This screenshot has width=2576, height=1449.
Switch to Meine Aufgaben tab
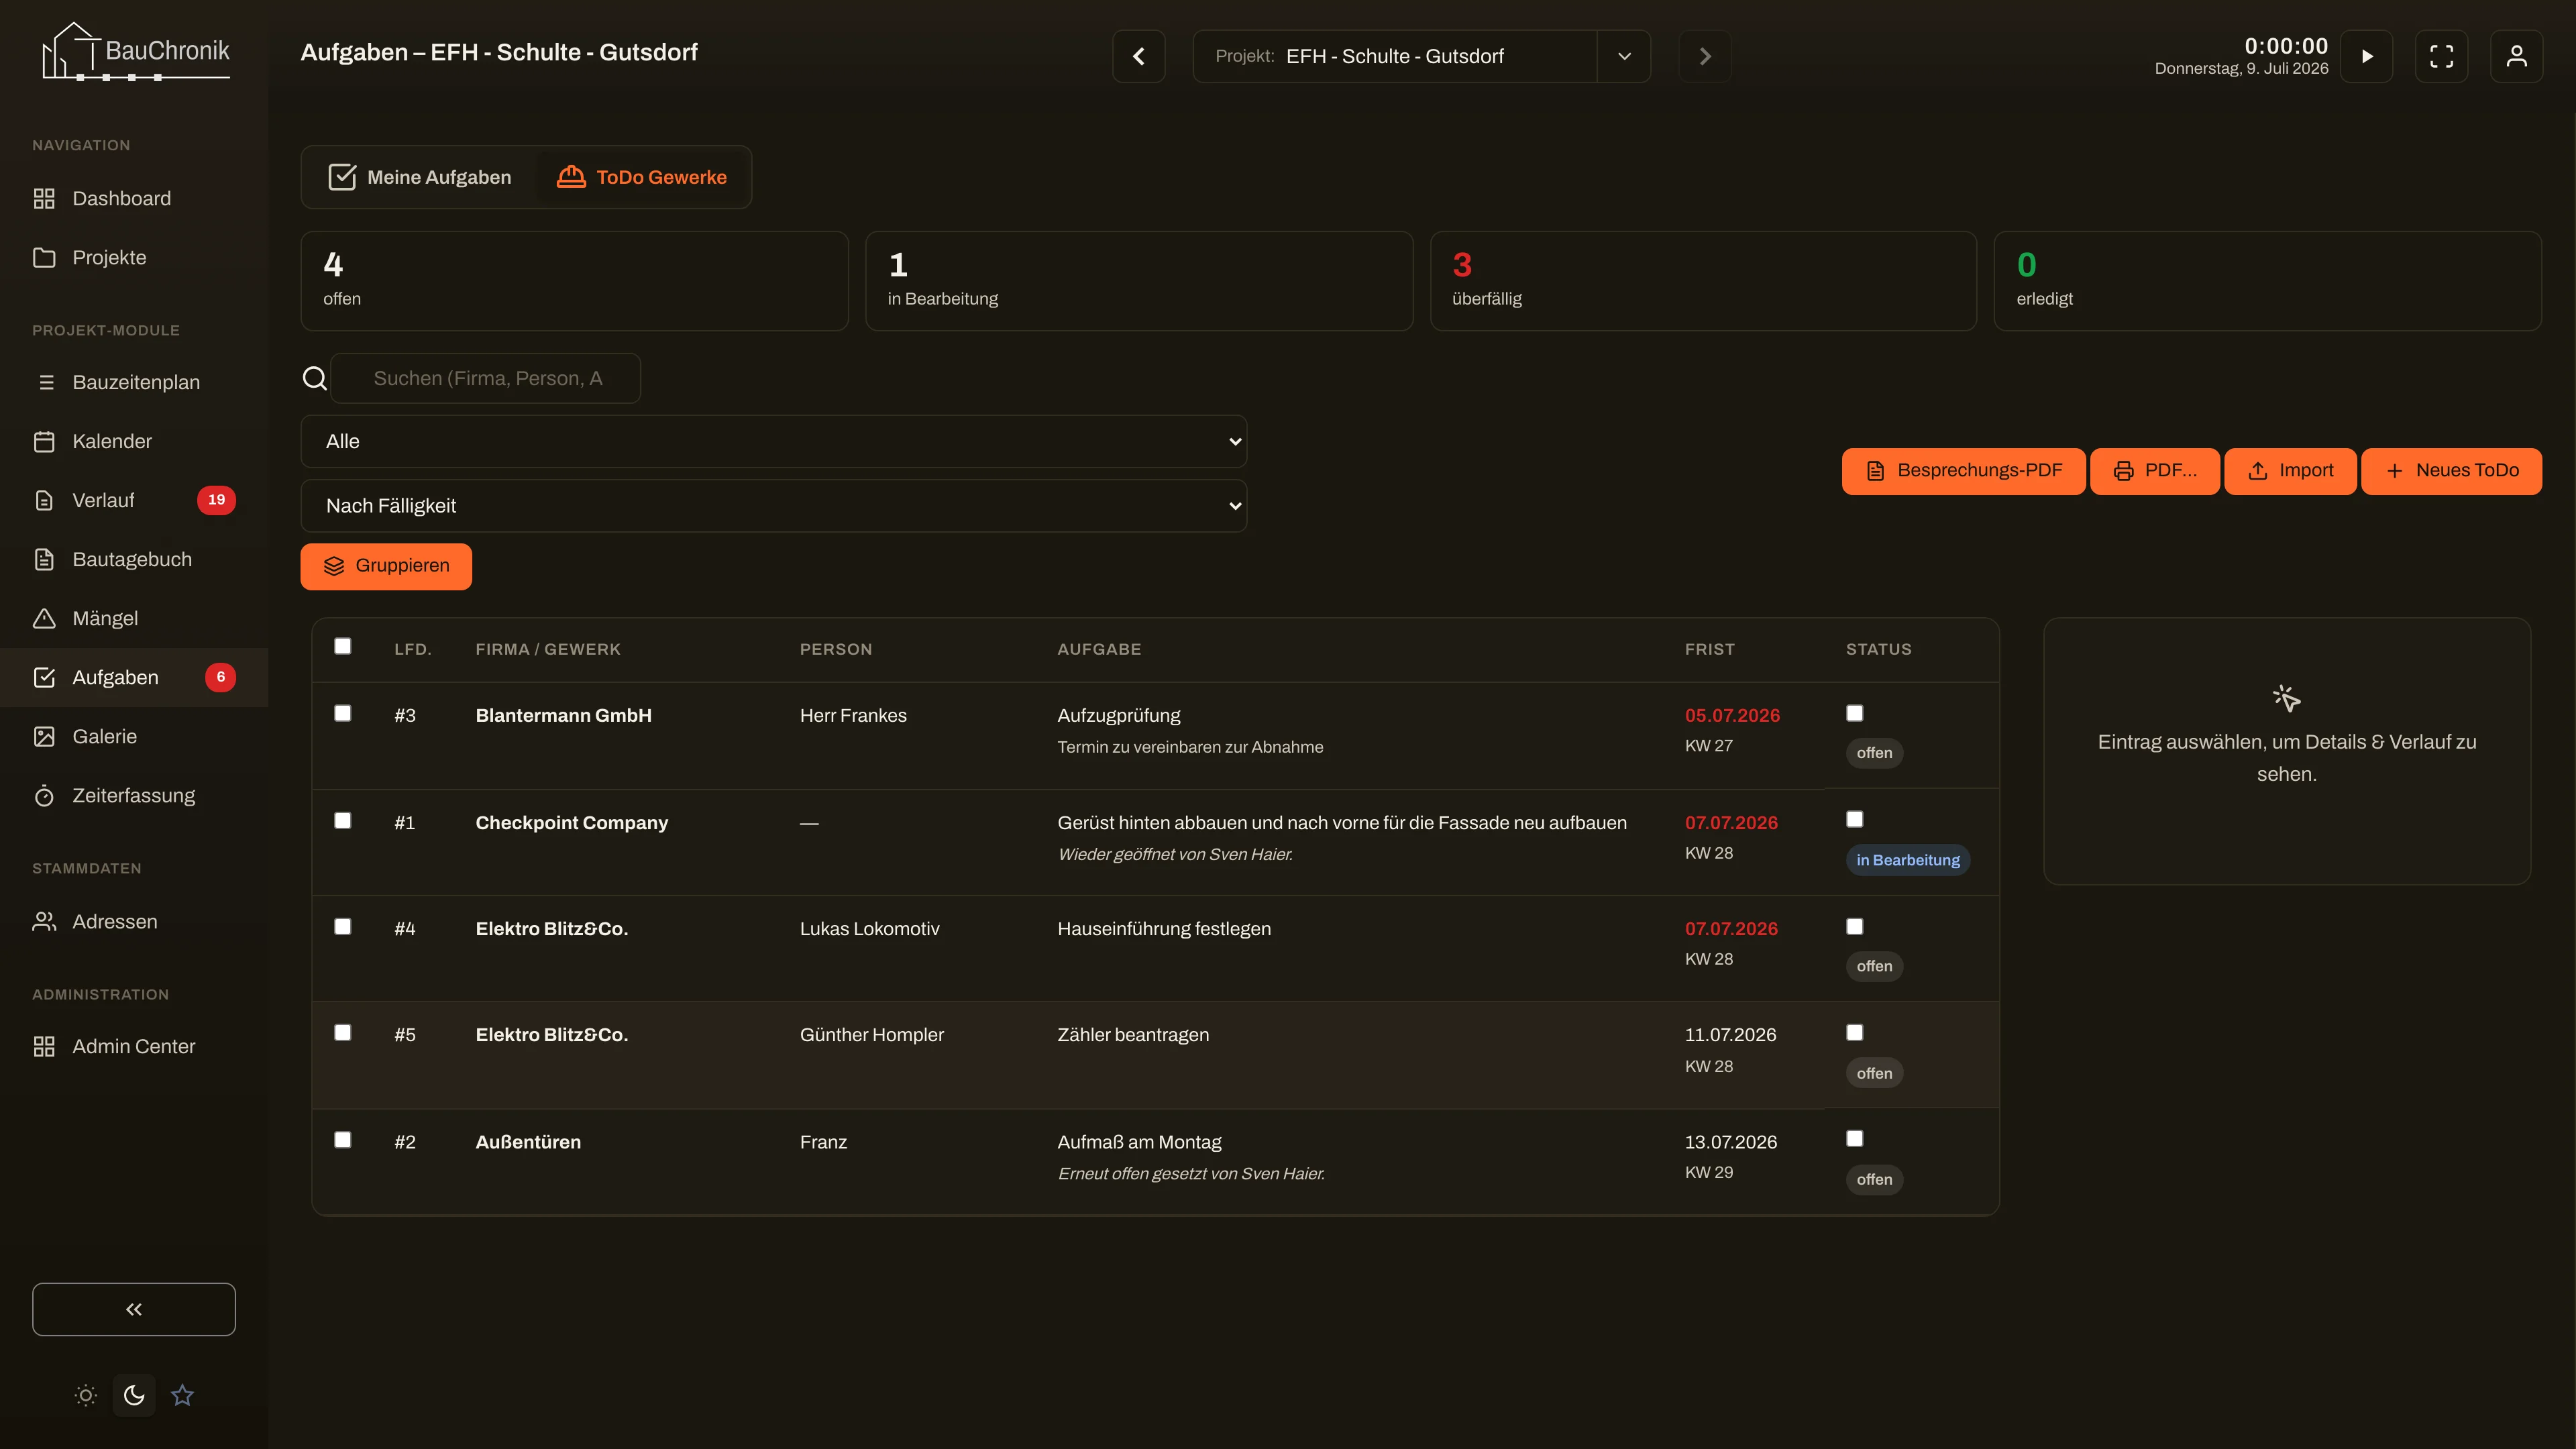point(420,177)
